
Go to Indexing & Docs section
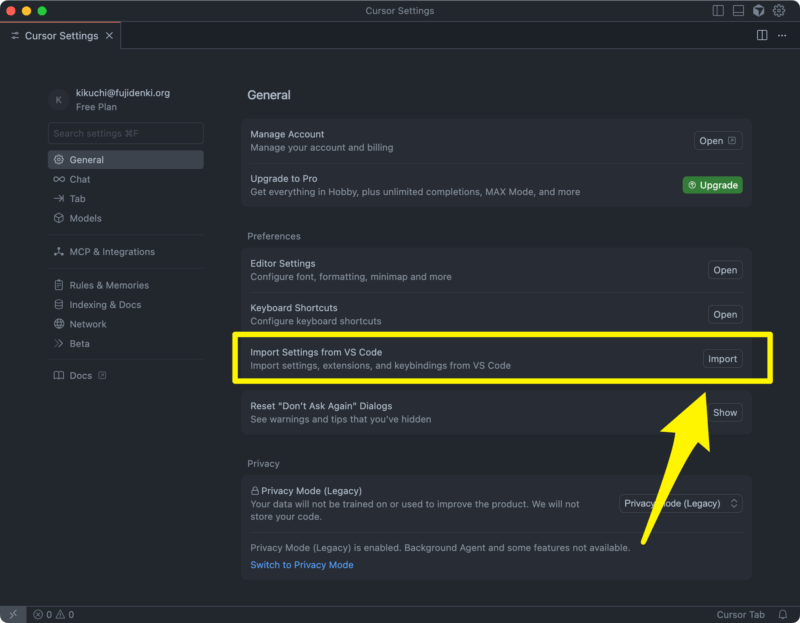[126, 305]
